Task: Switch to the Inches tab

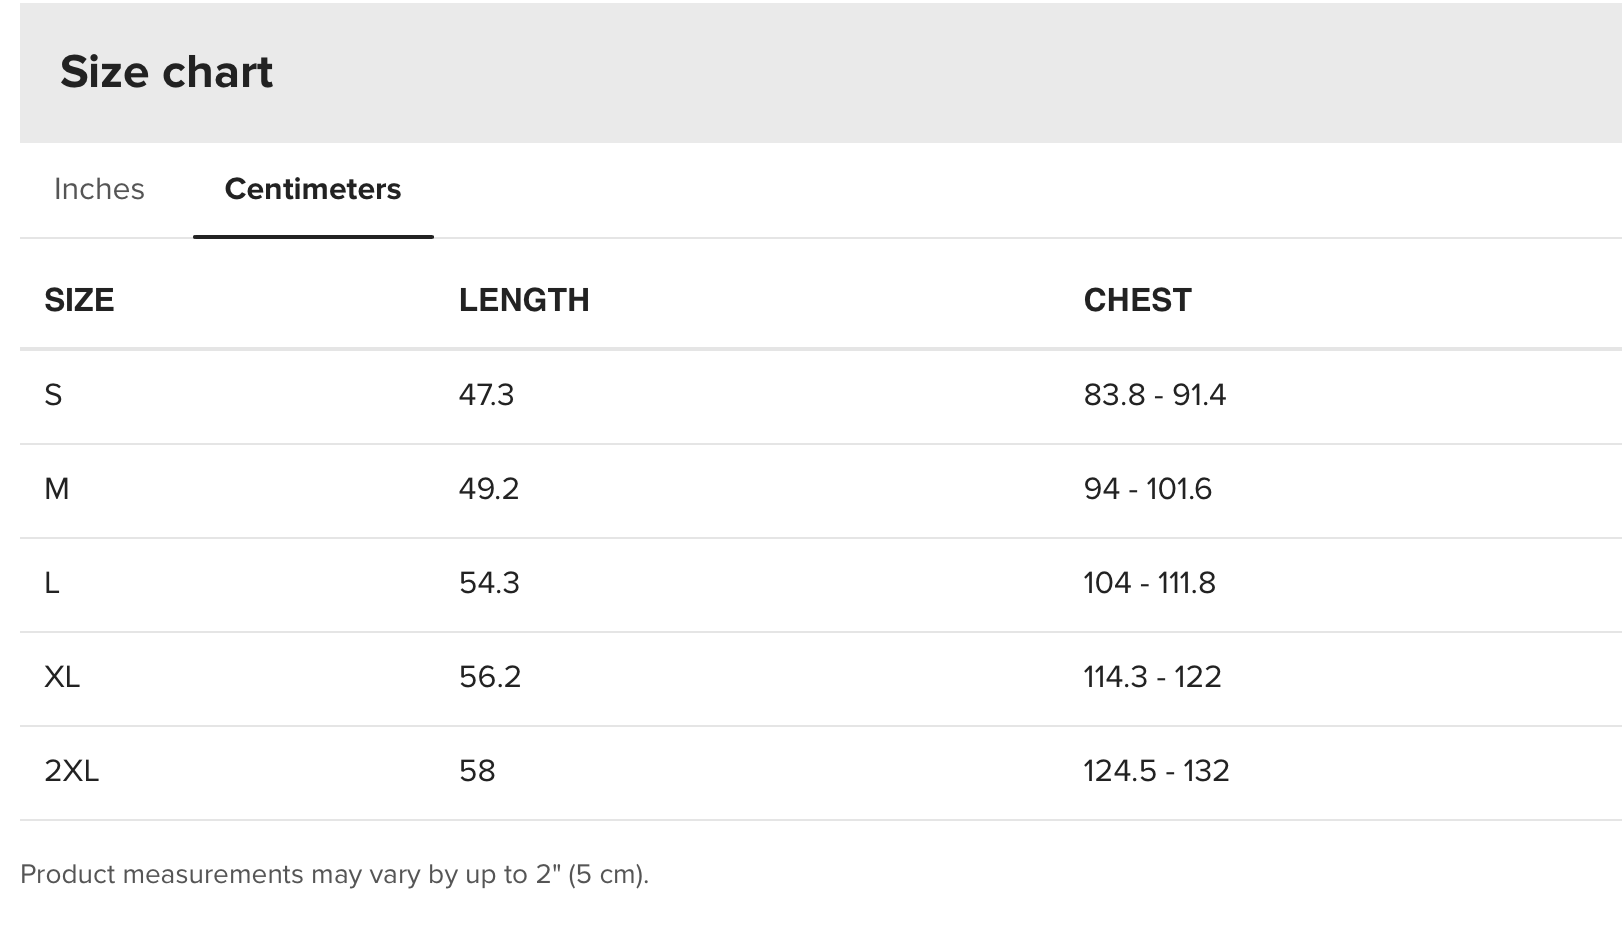Action: coord(99,189)
